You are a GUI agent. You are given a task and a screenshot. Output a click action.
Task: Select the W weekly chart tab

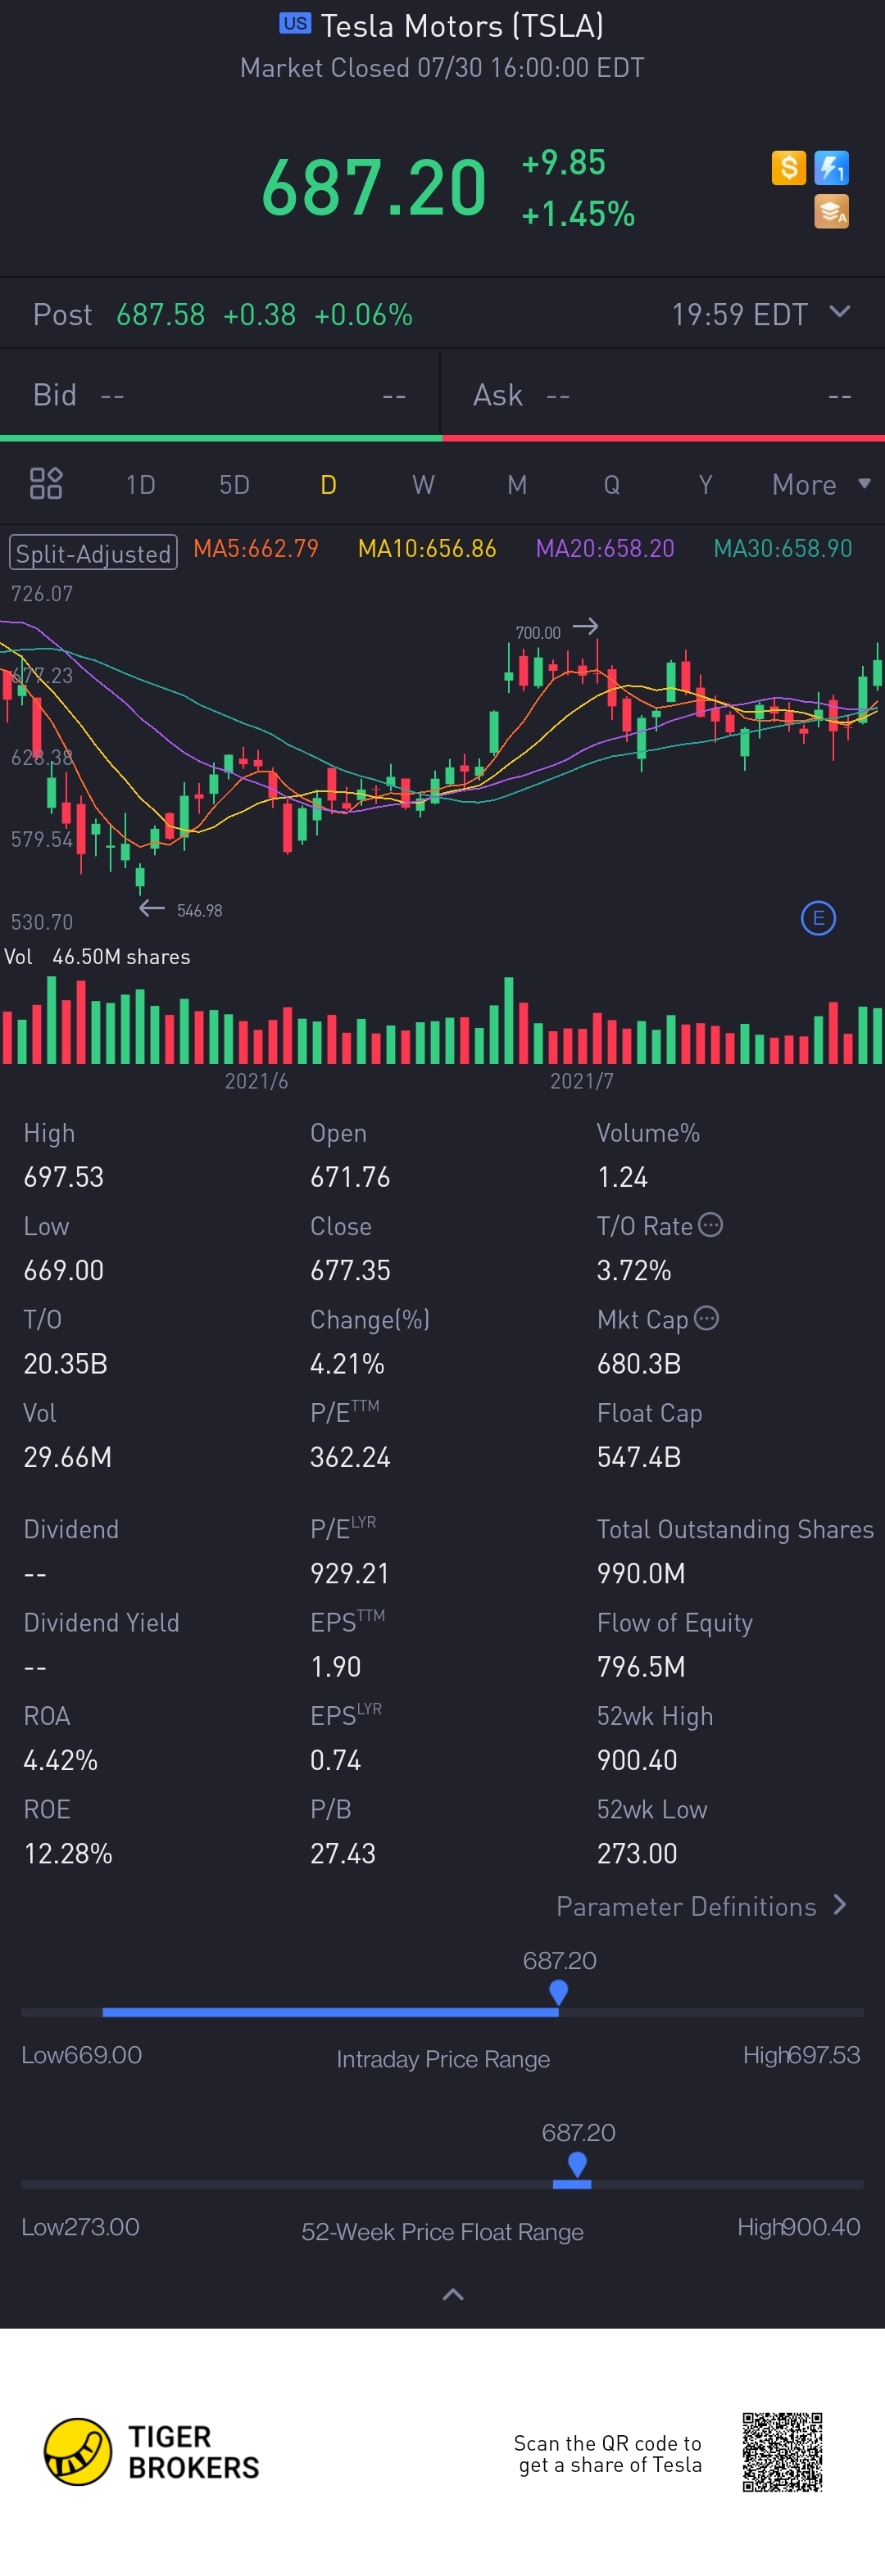pos(423,485)
